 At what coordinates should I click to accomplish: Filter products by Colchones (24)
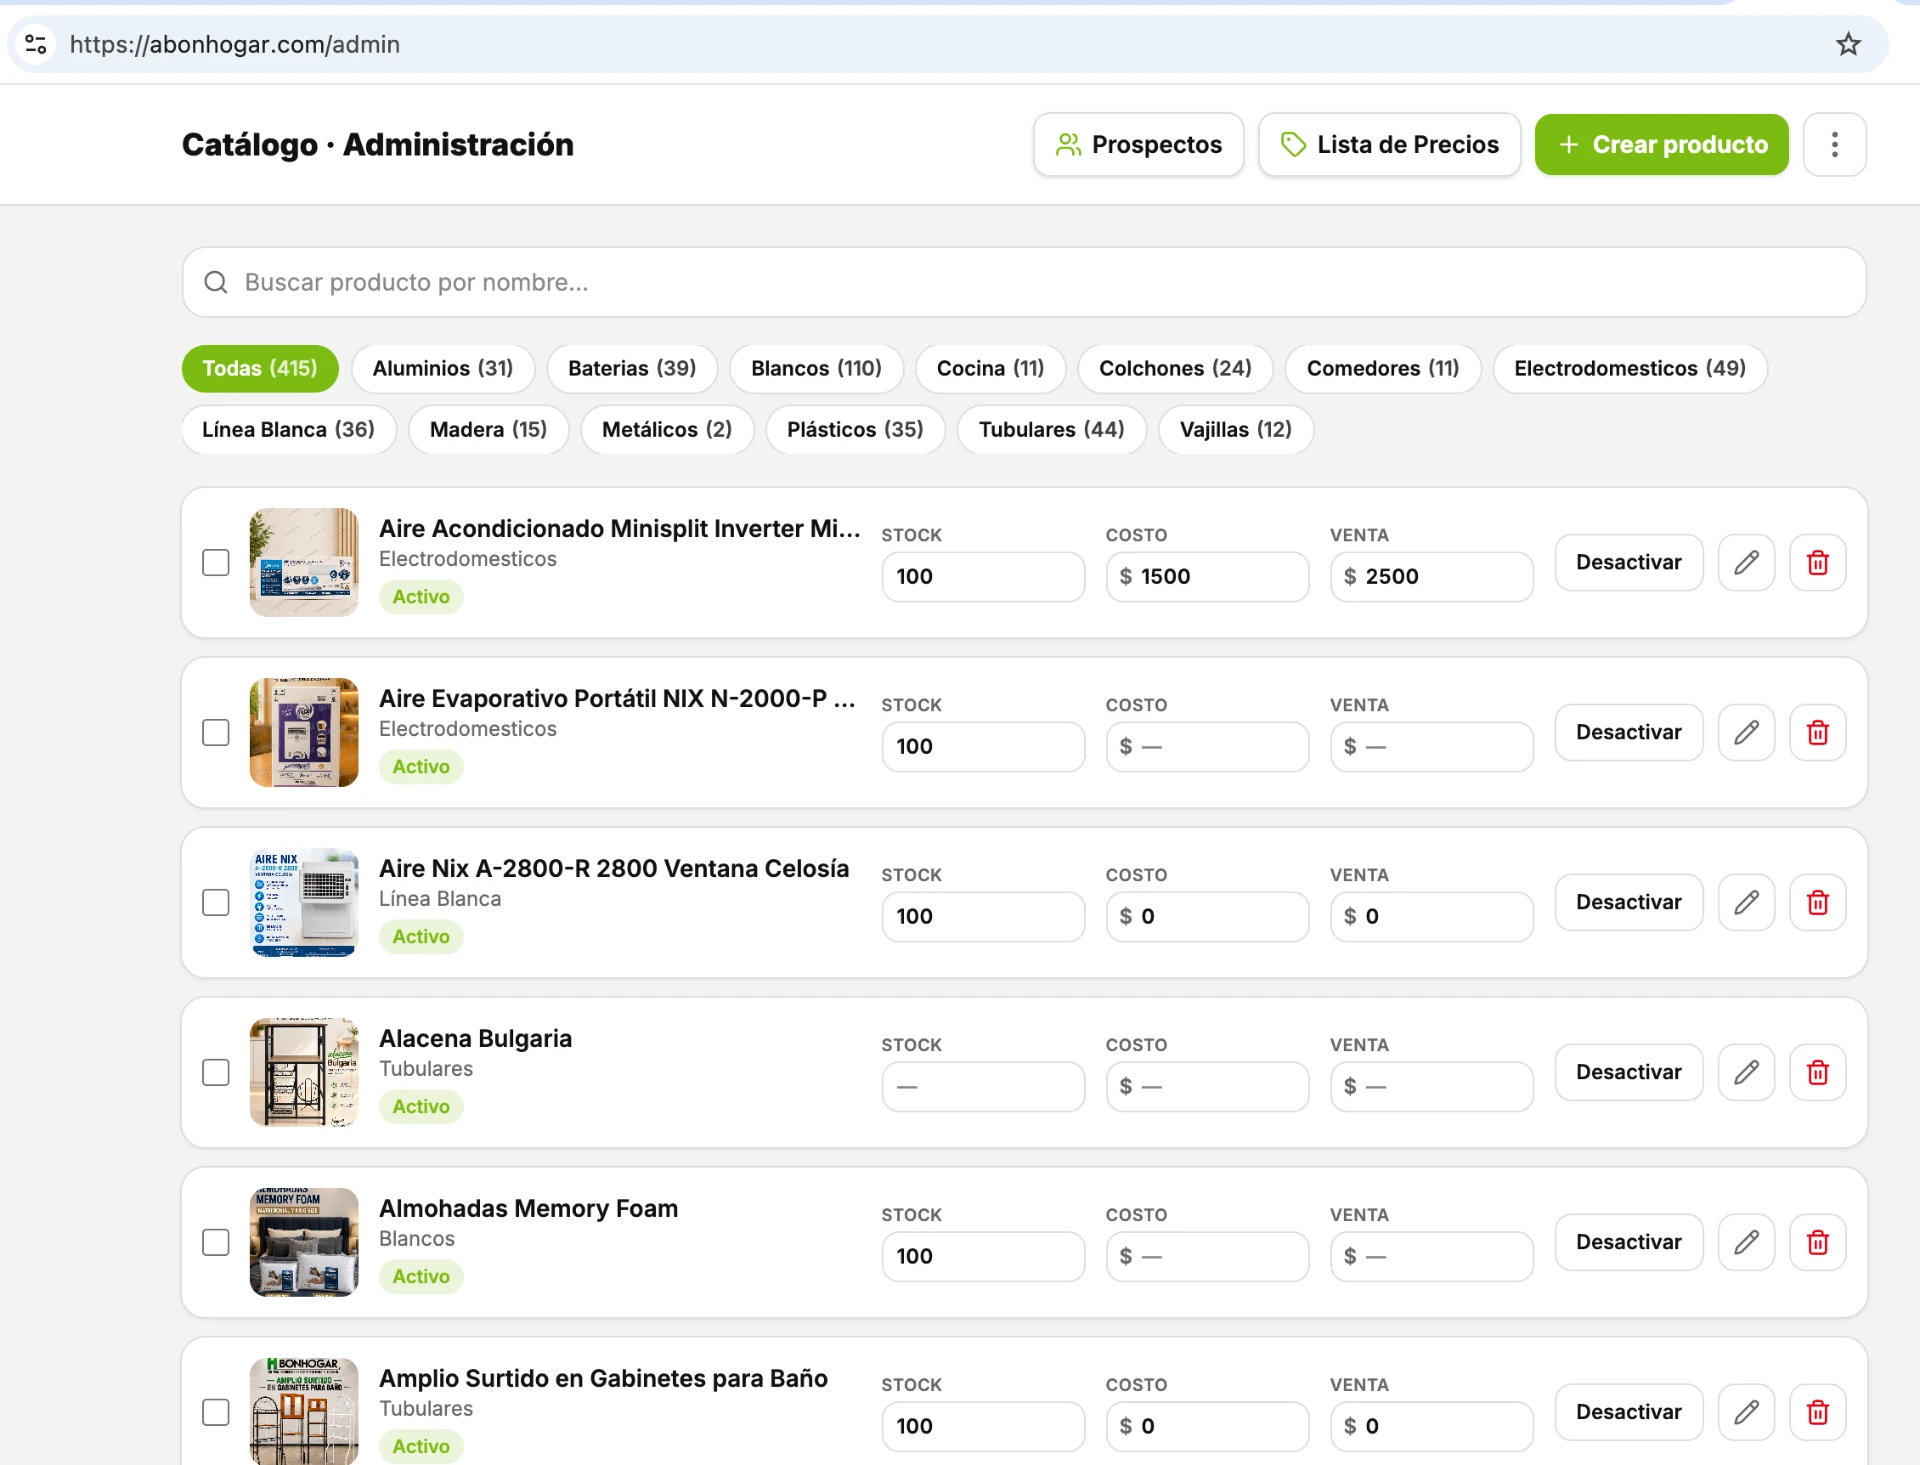coord(1175,368)
